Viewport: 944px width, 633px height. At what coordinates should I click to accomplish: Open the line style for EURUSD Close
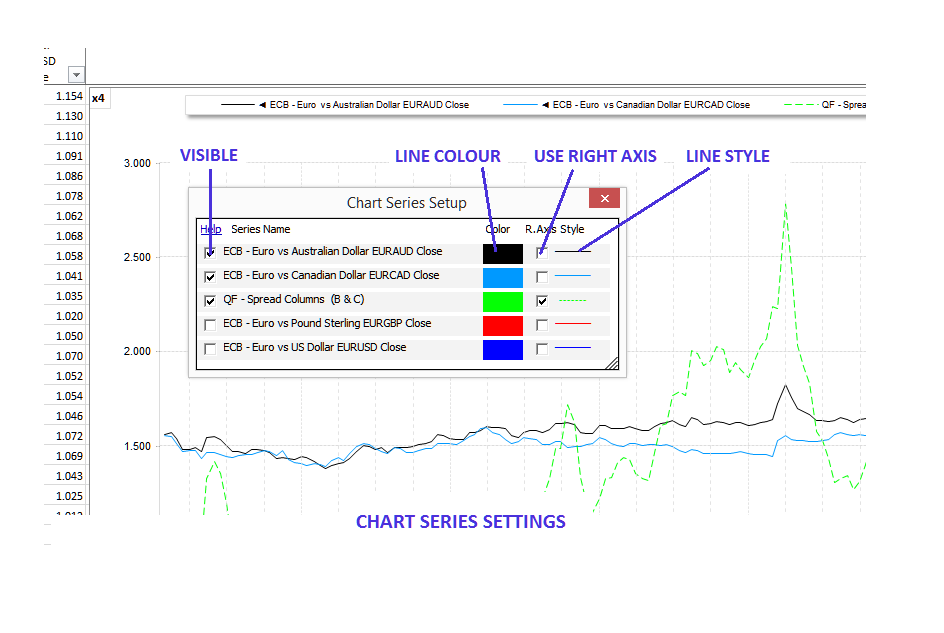(x=573, y=348)
